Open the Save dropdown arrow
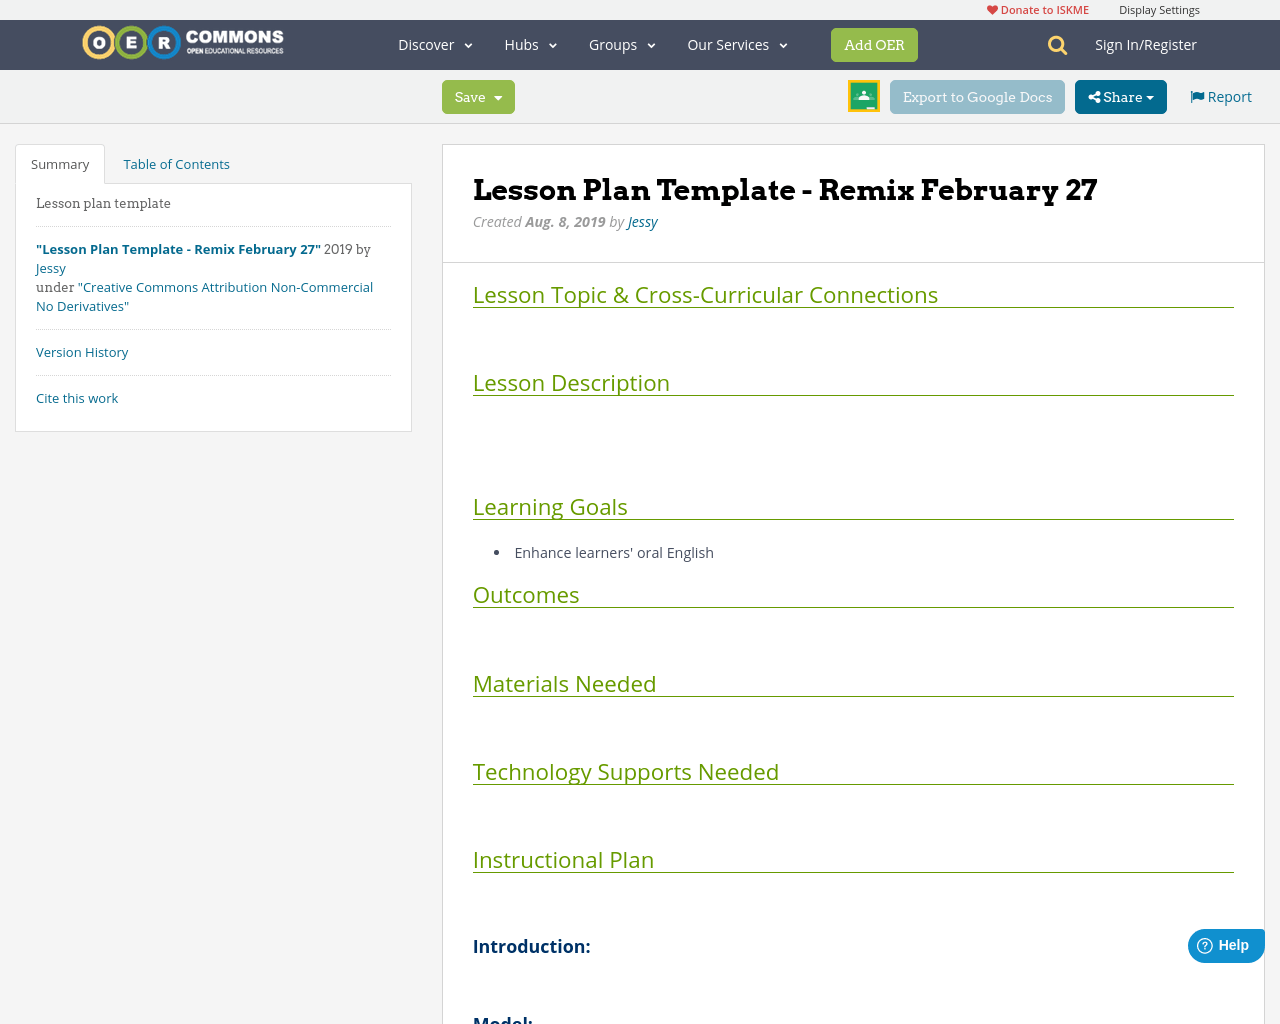1280x1024 pixels. 498,96
